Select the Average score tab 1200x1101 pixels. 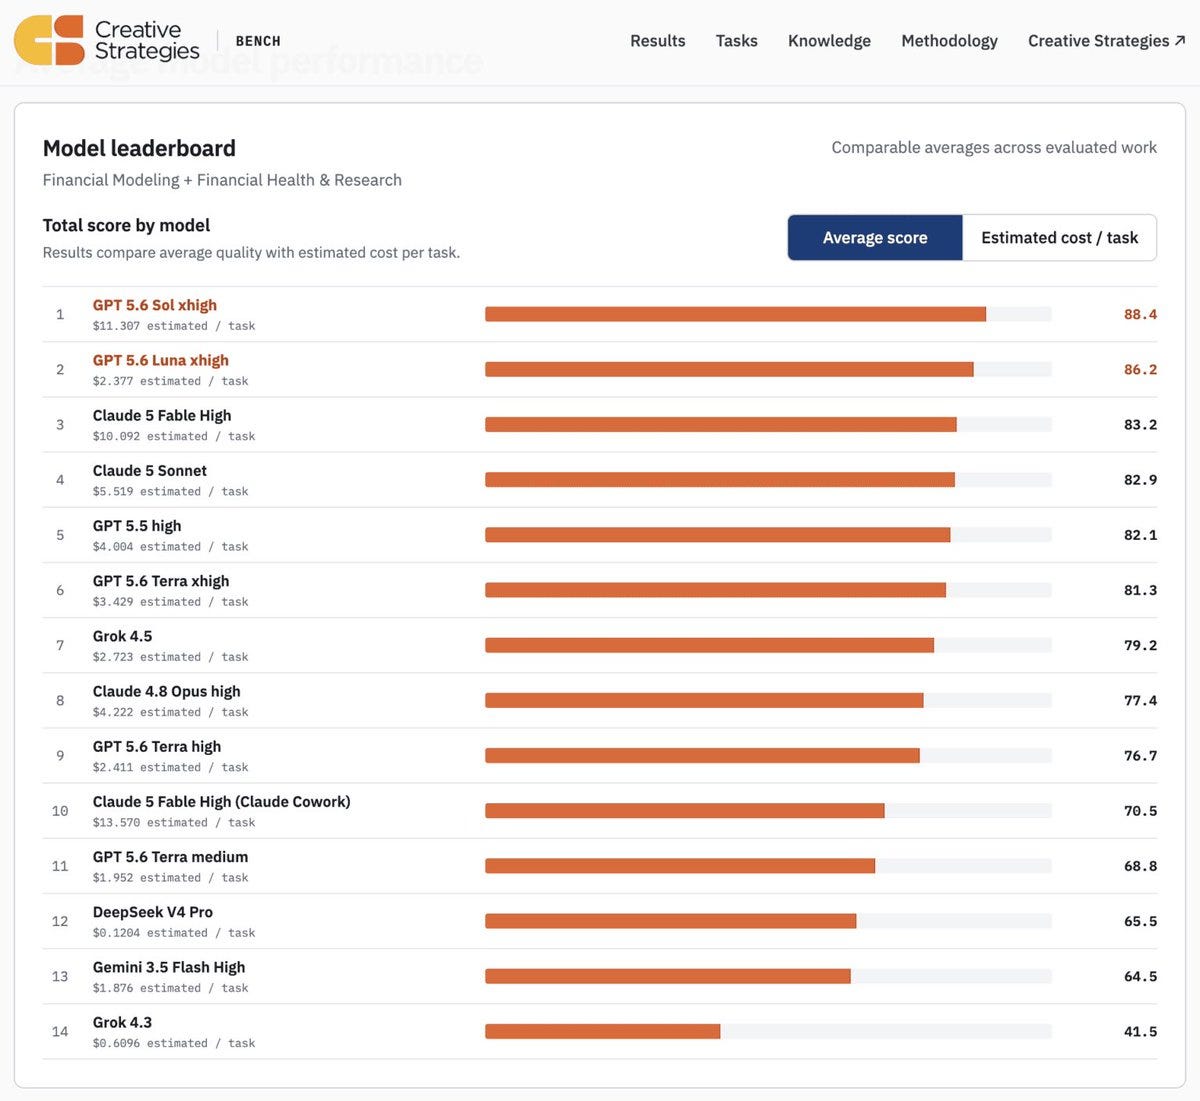[875, 238]
